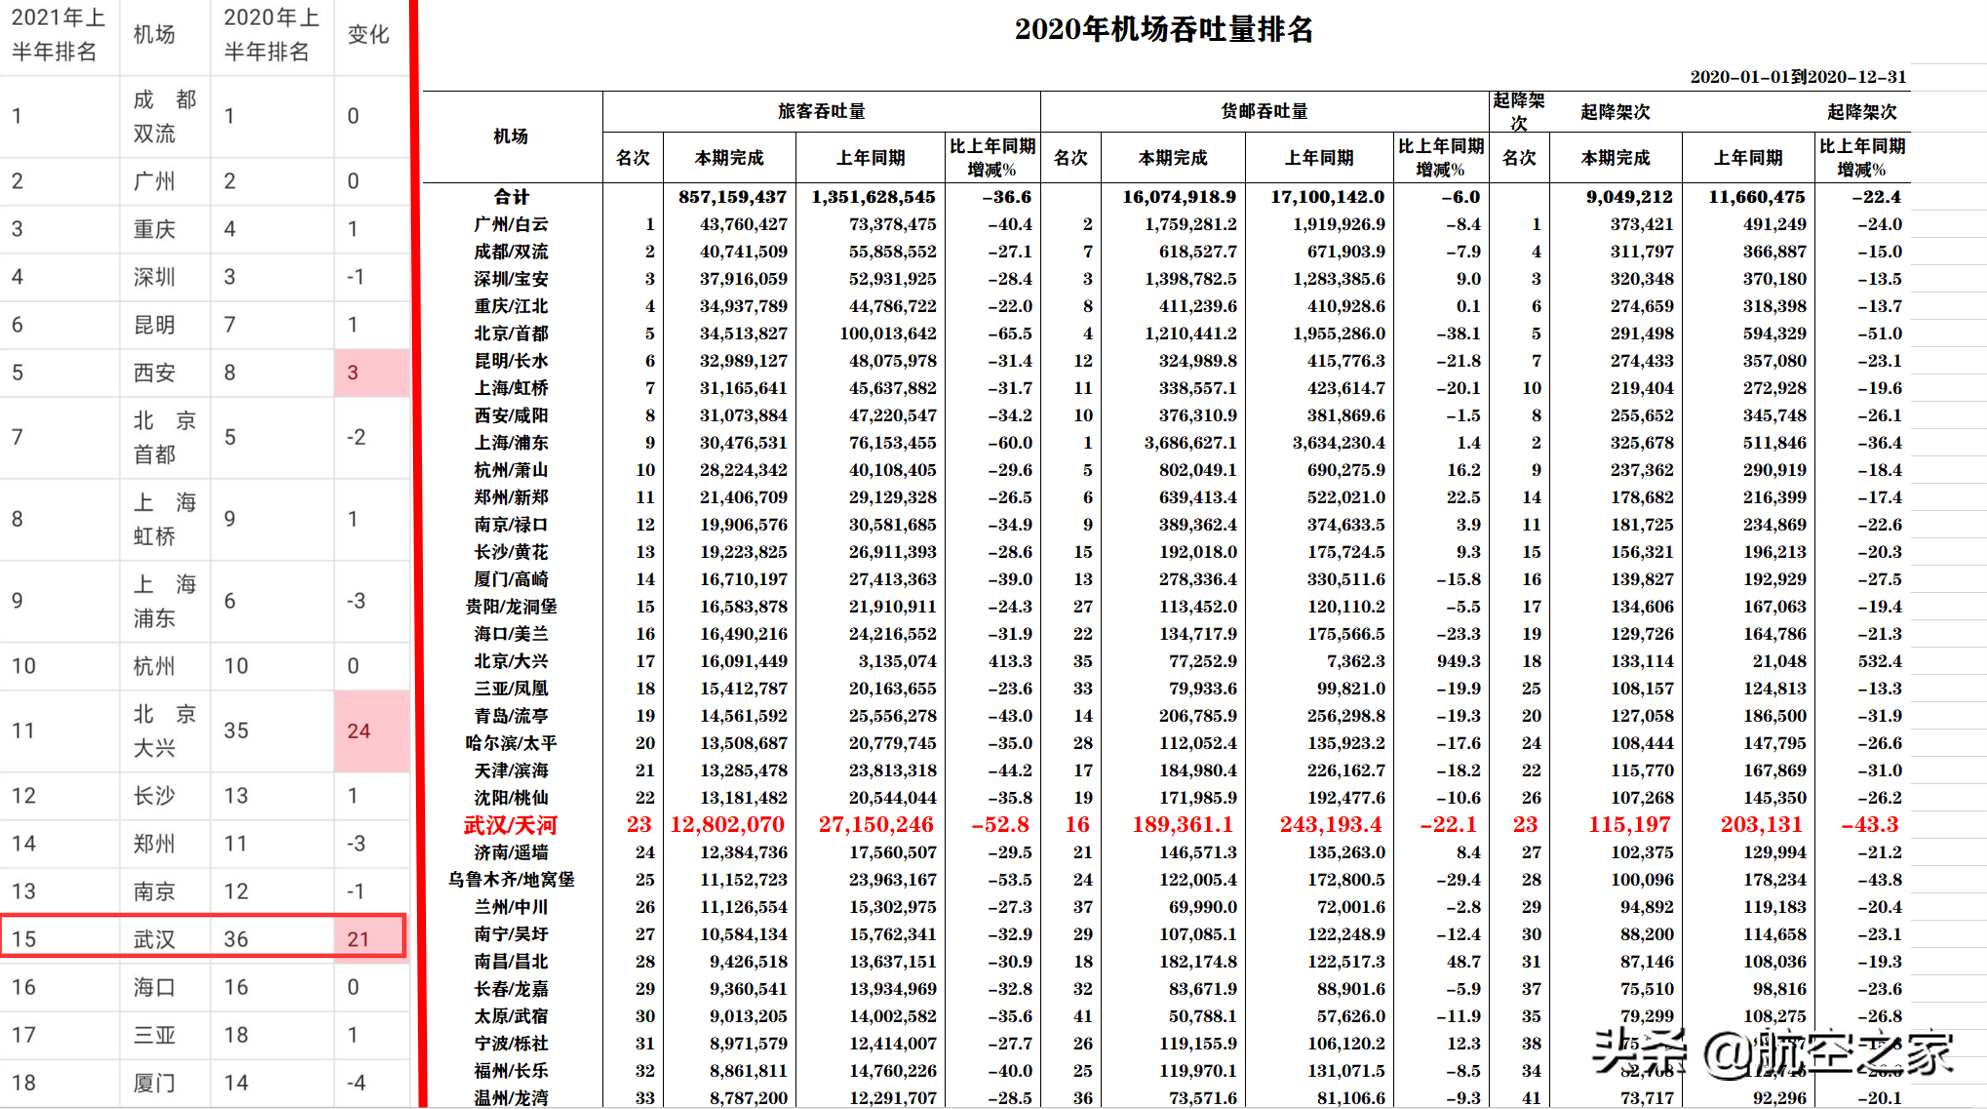
Task: Click the 2020年上半年排名 column header
Action: click(270, 35)
